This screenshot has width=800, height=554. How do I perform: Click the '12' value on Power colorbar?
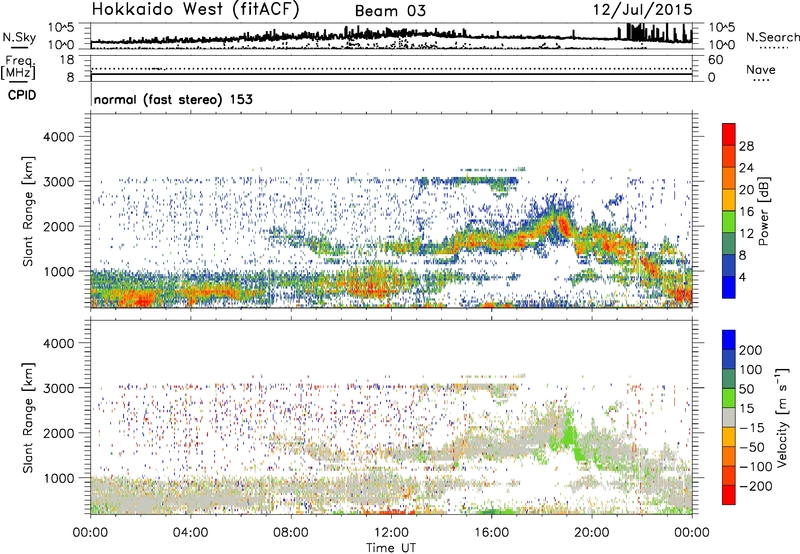[x=746, y=234]
